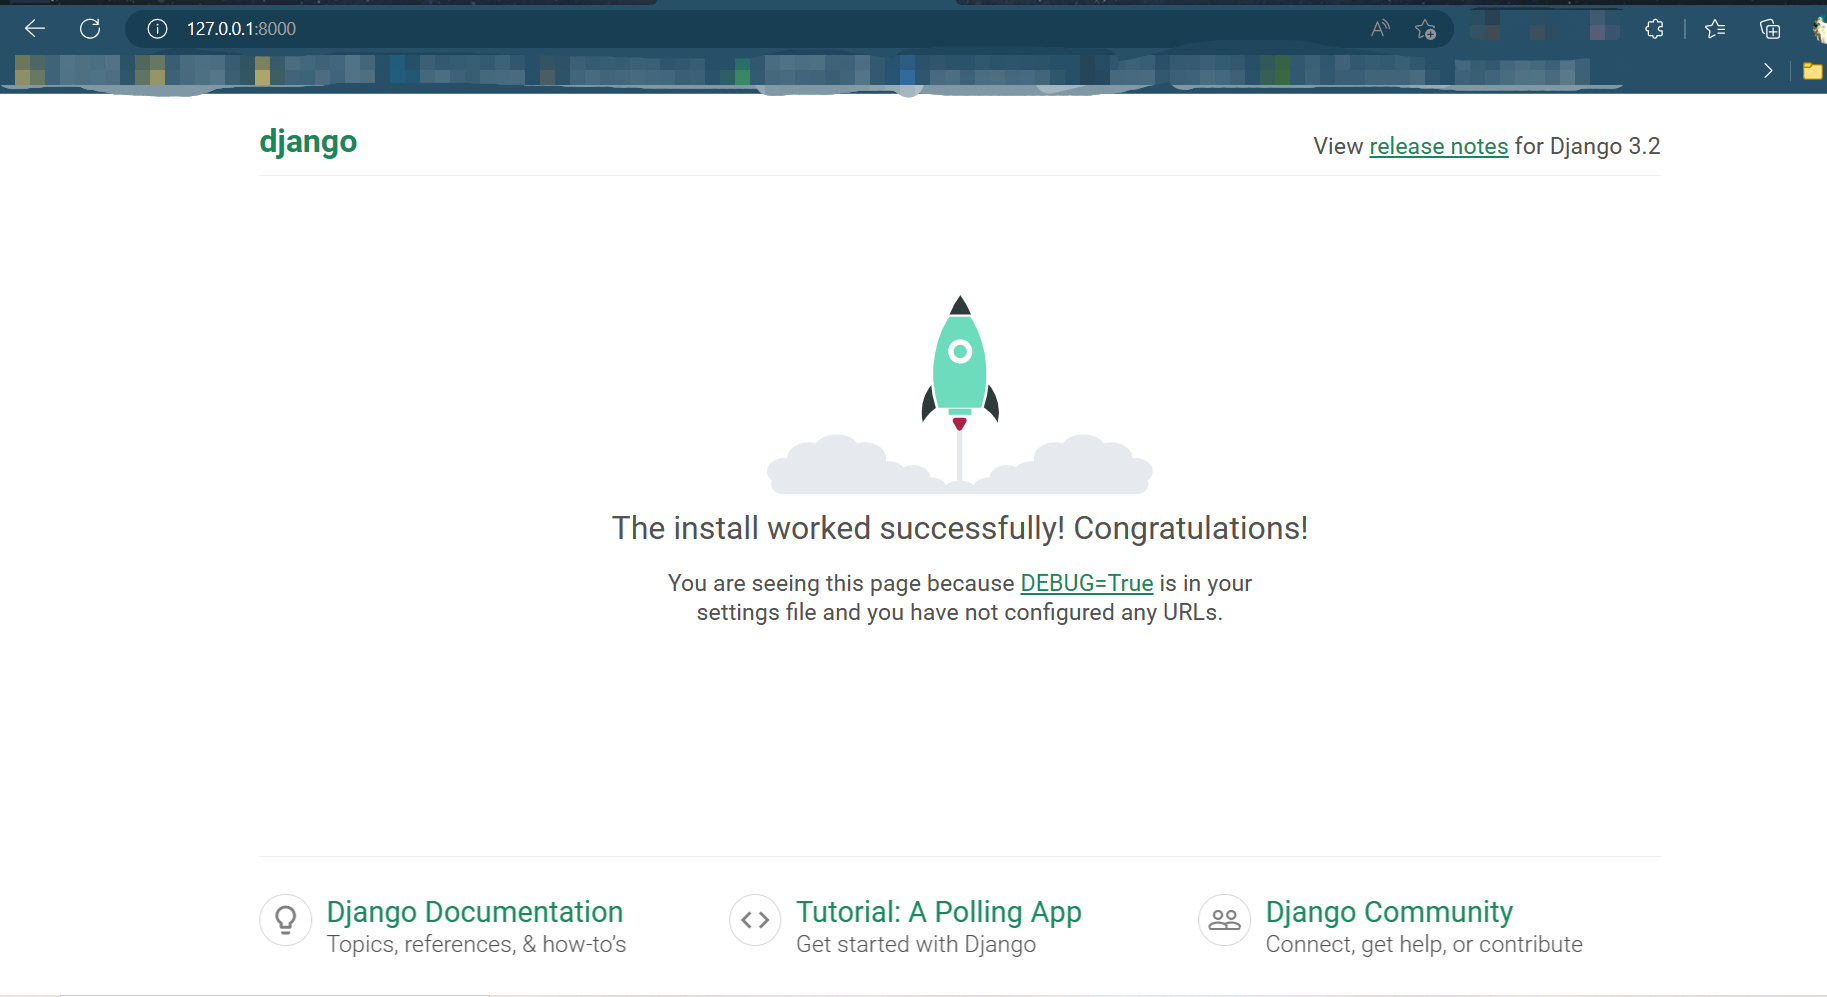This screenshot has height=997, width=1827.
Task: Click the code brackets tutorial icon
Action: click(x=755, y=920)
